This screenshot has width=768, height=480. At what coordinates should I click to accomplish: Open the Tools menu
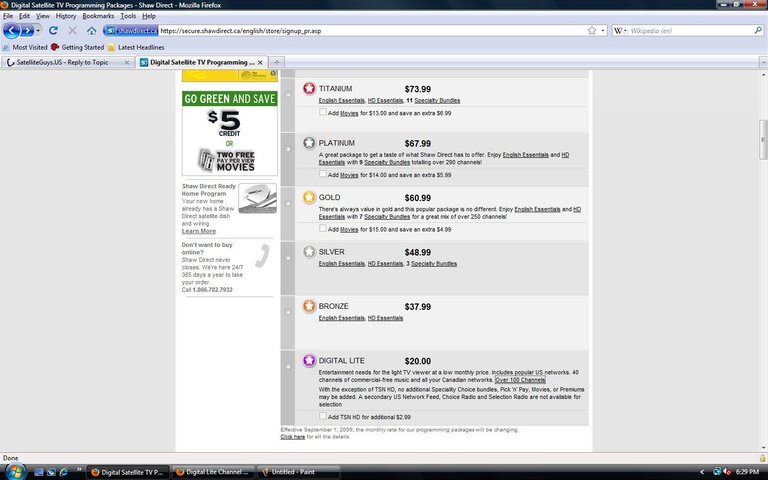(x=128, y=16)
